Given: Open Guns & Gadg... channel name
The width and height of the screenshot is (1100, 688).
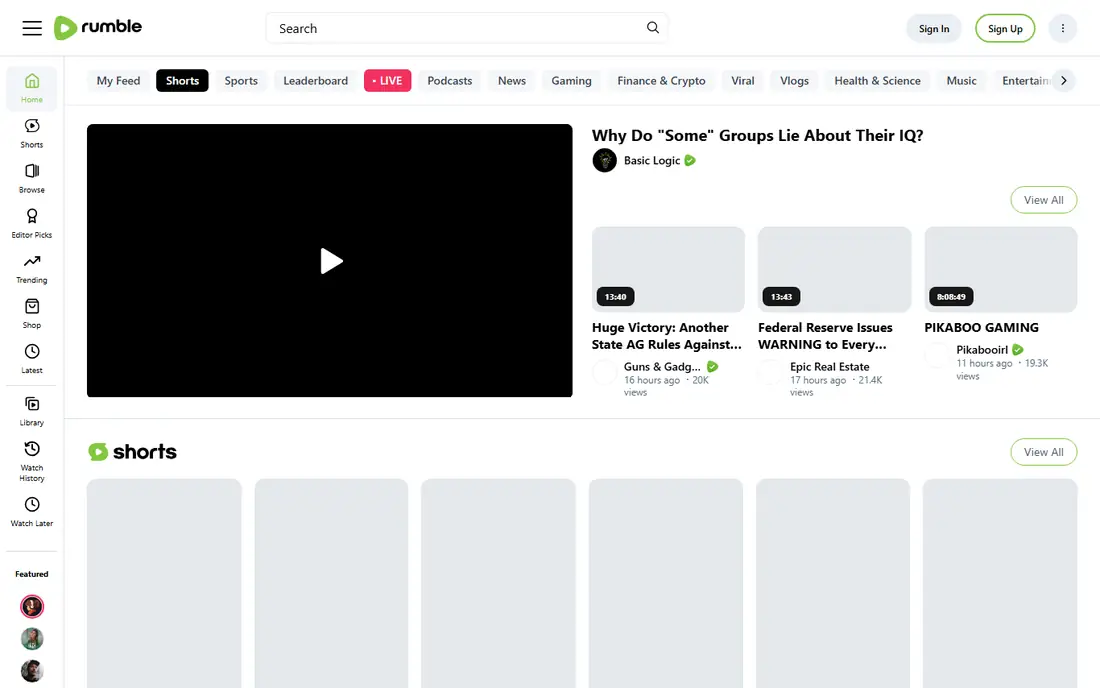Looking at the screenshot, I should (662, 367).
